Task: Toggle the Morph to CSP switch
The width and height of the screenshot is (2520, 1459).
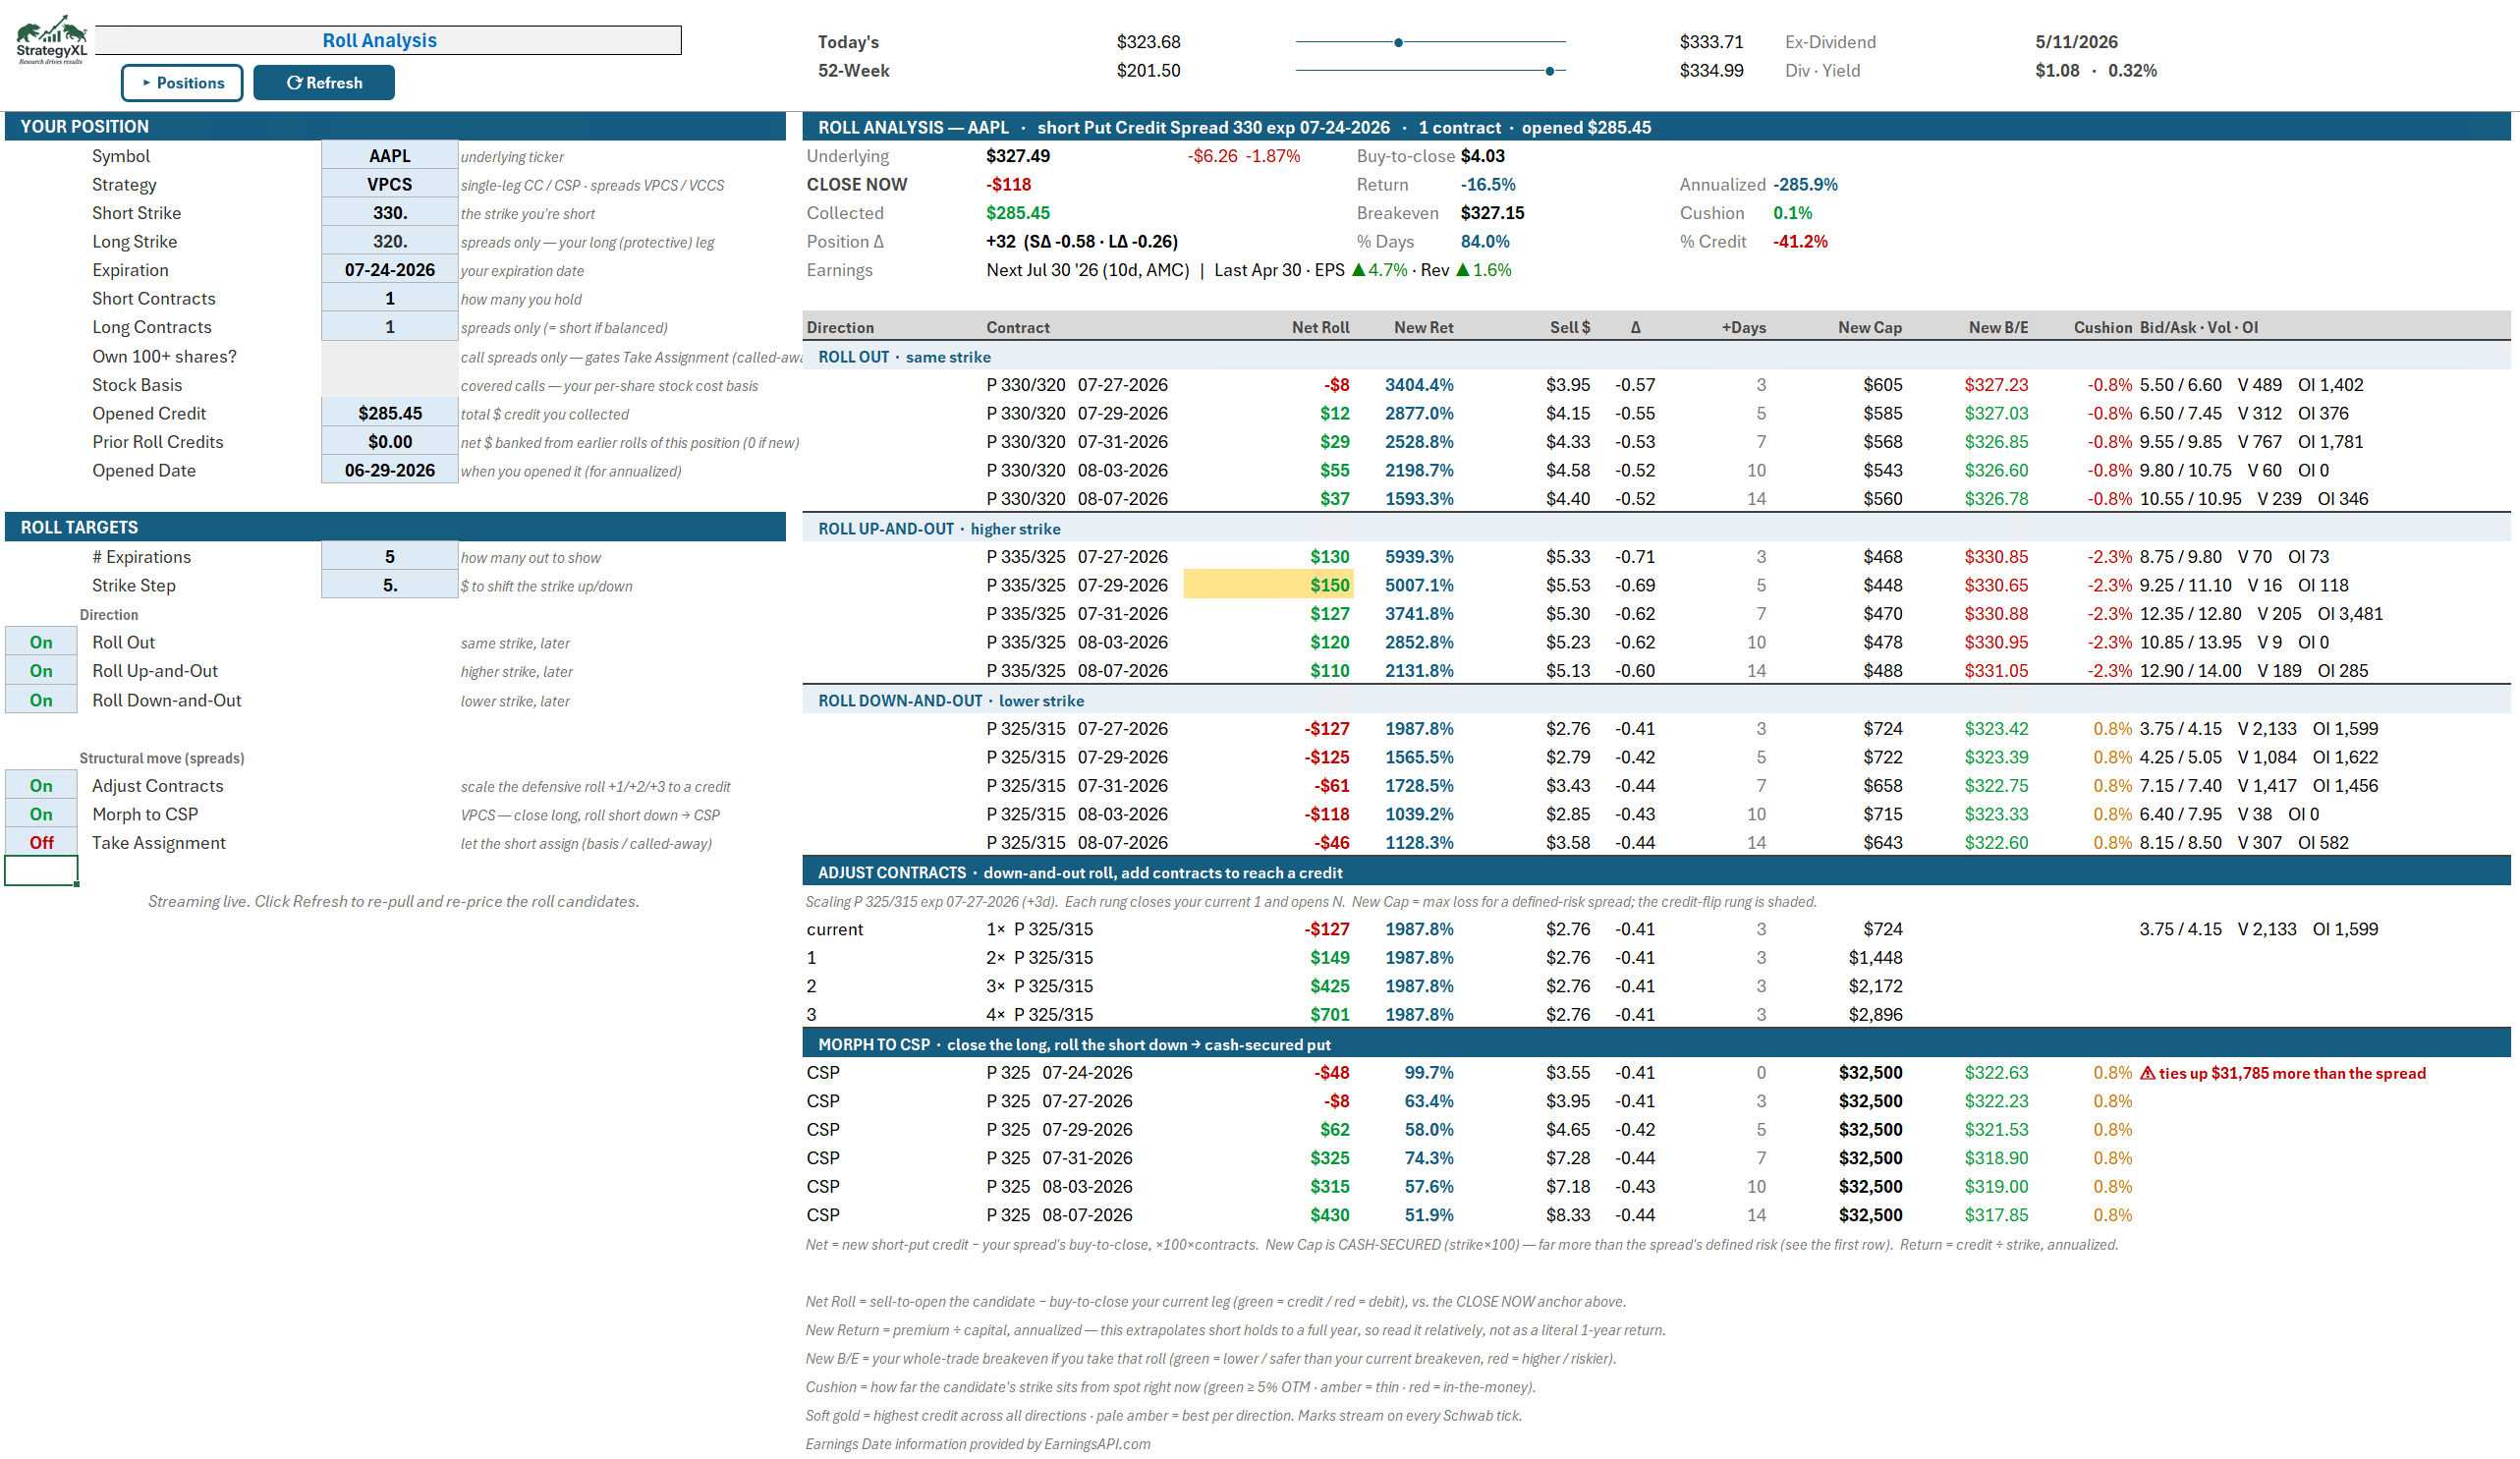Action: pyautogui.click(x=41, y=814)
